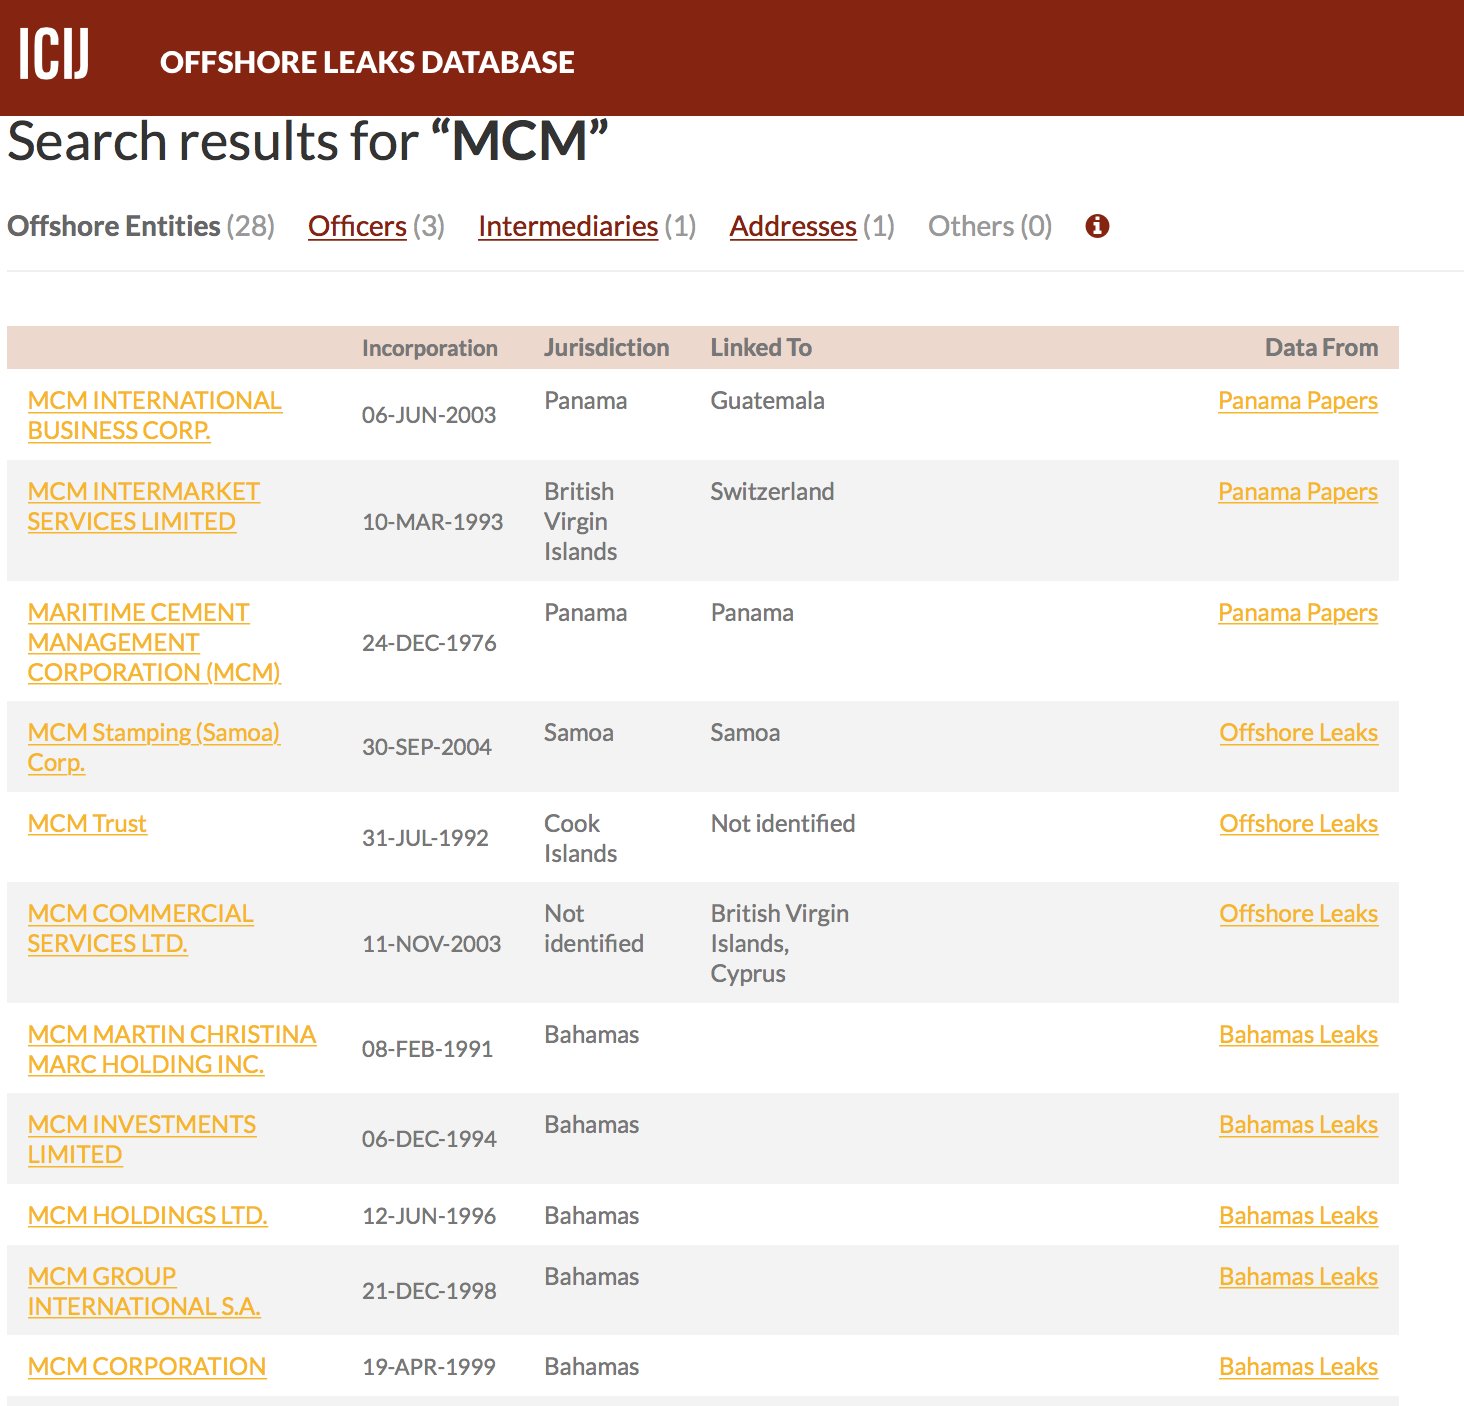
Task: Open Offshore Leaks Database title link
Action: [367, 62]
